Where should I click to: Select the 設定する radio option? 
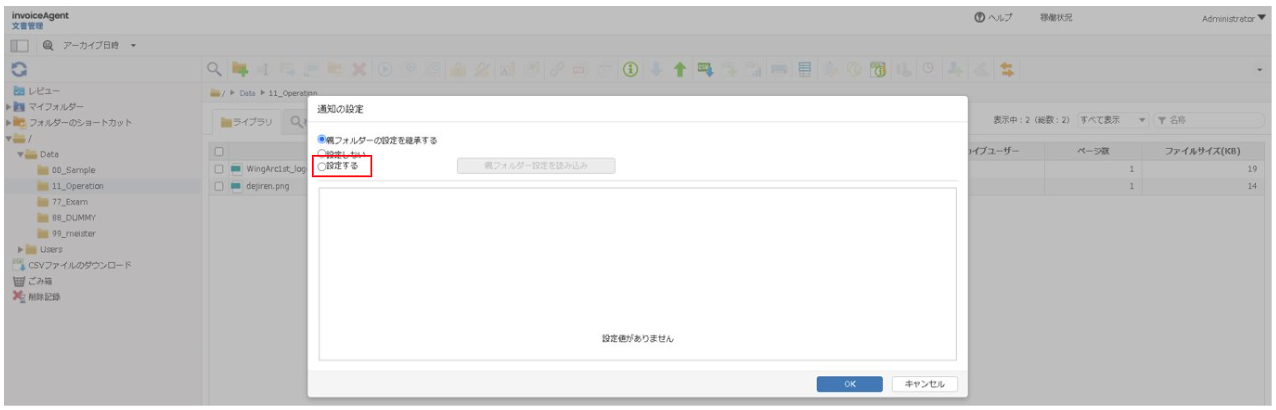click(322, 166)
